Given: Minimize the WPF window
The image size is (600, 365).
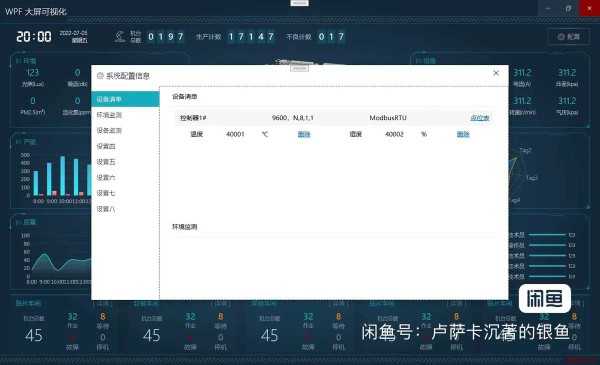Looking at the screenshot, I should (x=548, y=8).
